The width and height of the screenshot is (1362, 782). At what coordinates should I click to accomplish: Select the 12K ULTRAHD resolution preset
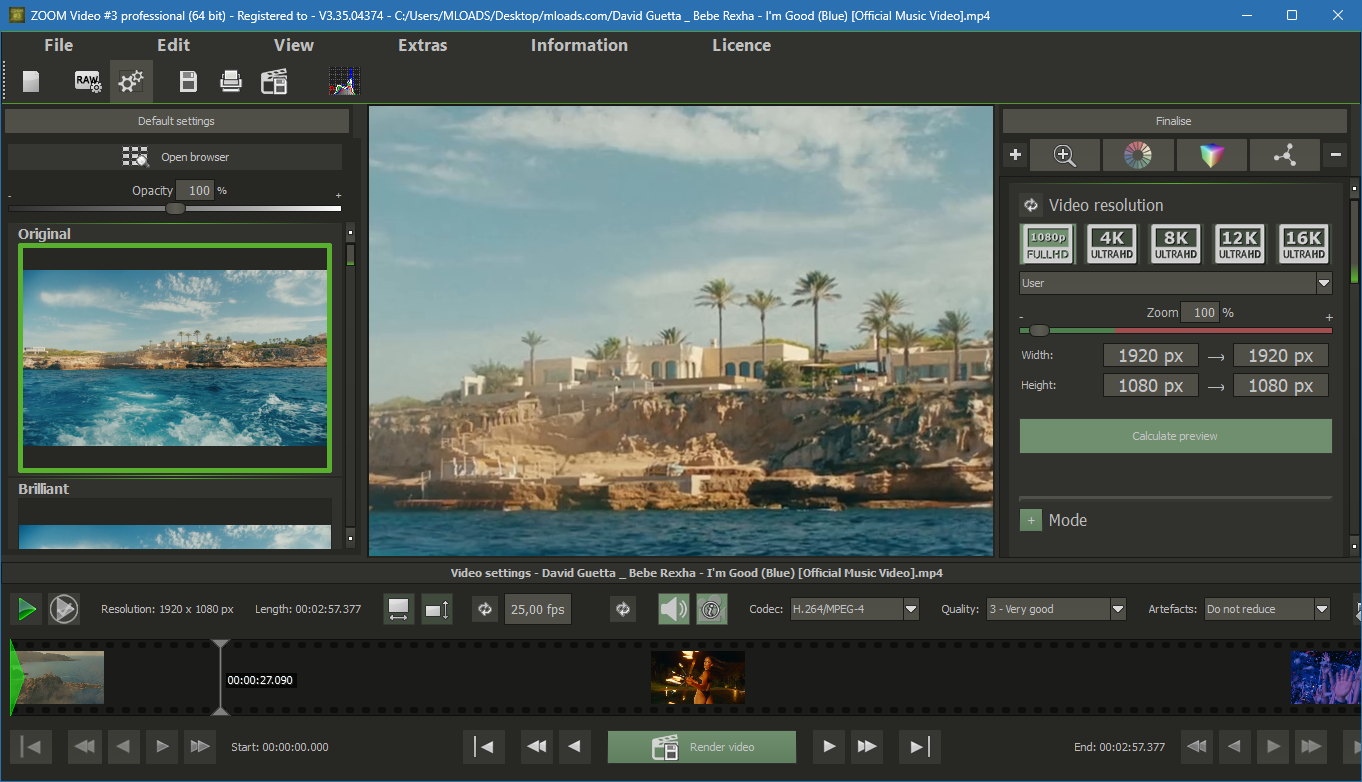point(1239,244)
